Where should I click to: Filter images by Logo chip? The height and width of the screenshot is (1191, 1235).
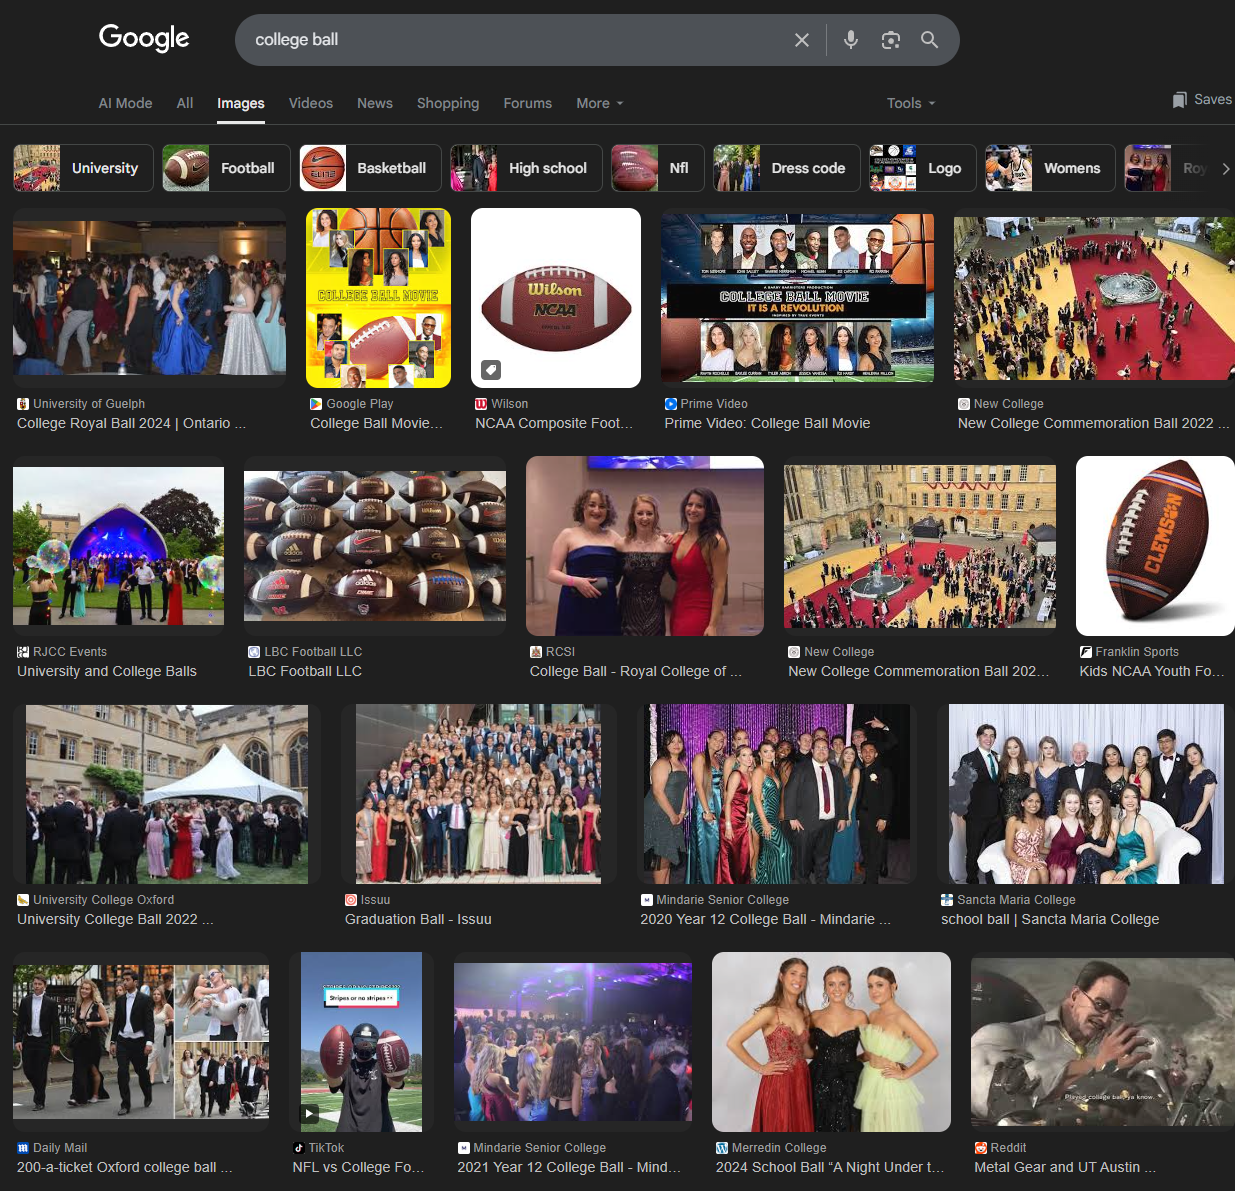pyautogui.click(x=923, y=168)
